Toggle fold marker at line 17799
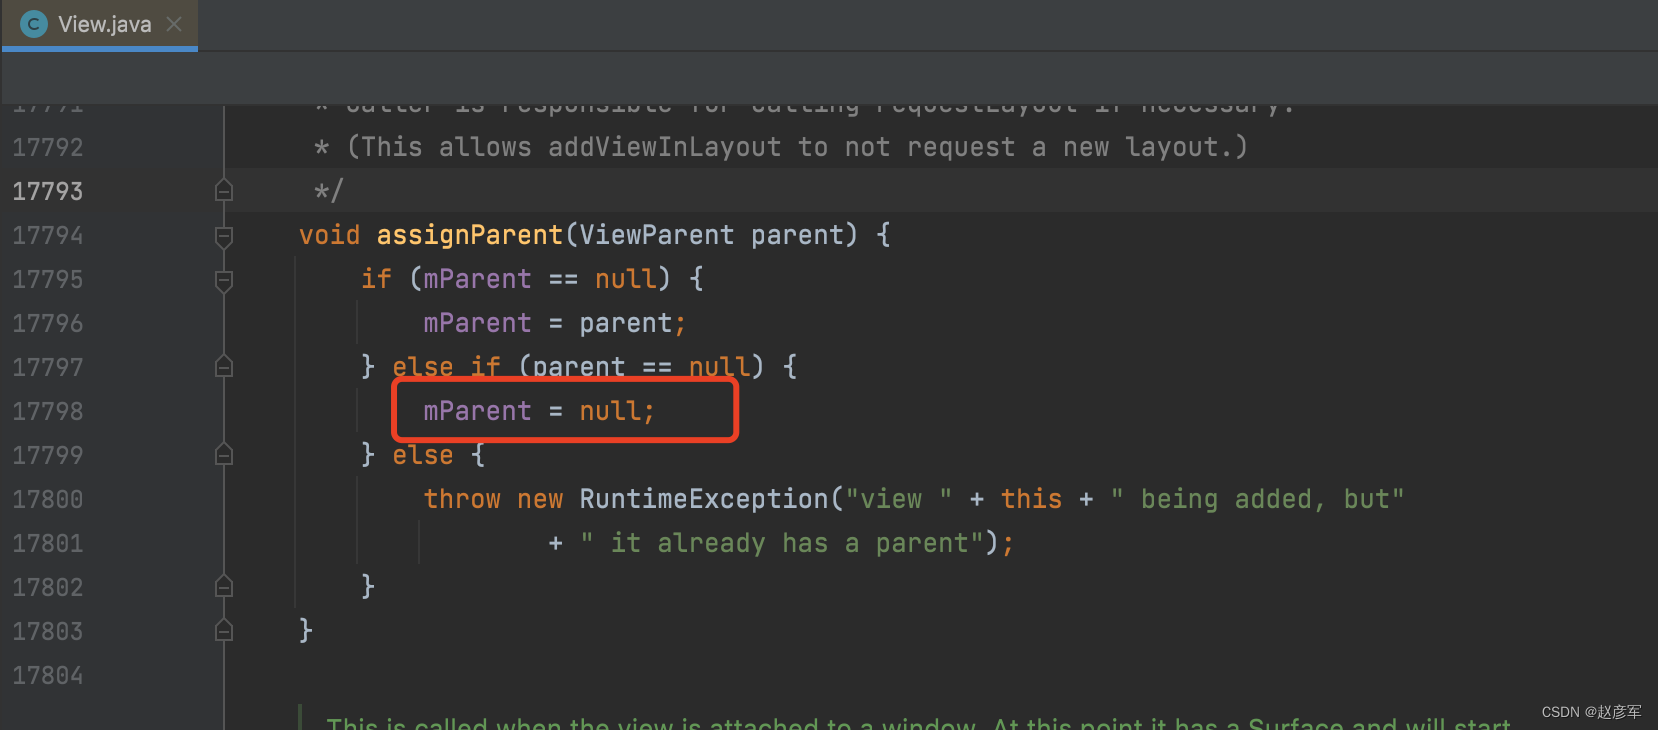The width and height of the screenshot is (1658, 730). point(224,455)
